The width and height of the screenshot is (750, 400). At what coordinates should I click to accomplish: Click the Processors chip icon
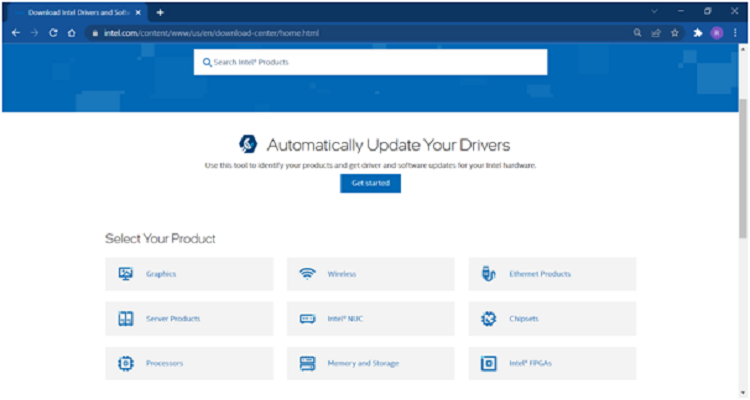(126, 364)
